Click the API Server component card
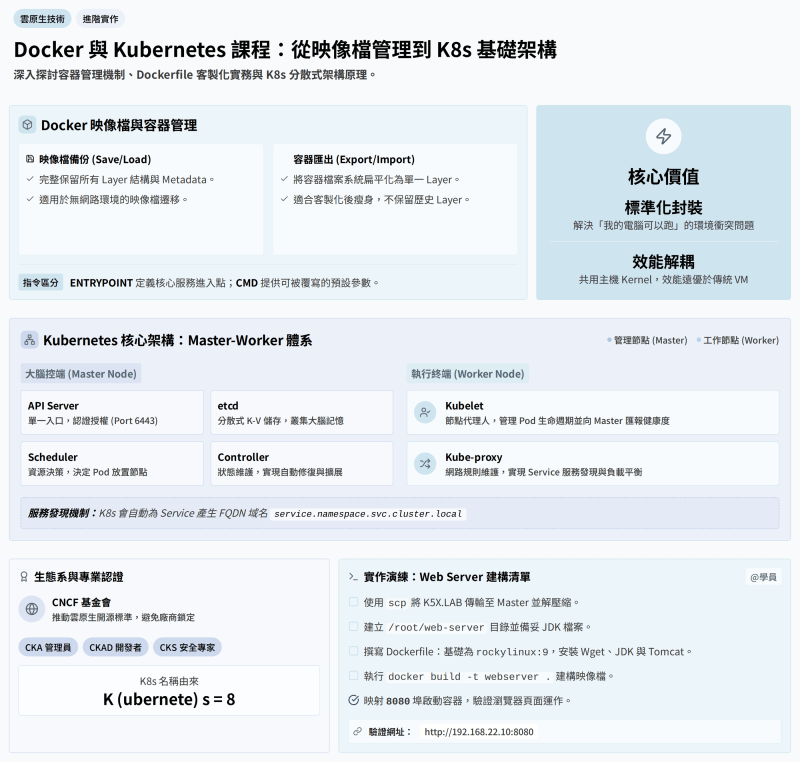 [x=112, y=412]
